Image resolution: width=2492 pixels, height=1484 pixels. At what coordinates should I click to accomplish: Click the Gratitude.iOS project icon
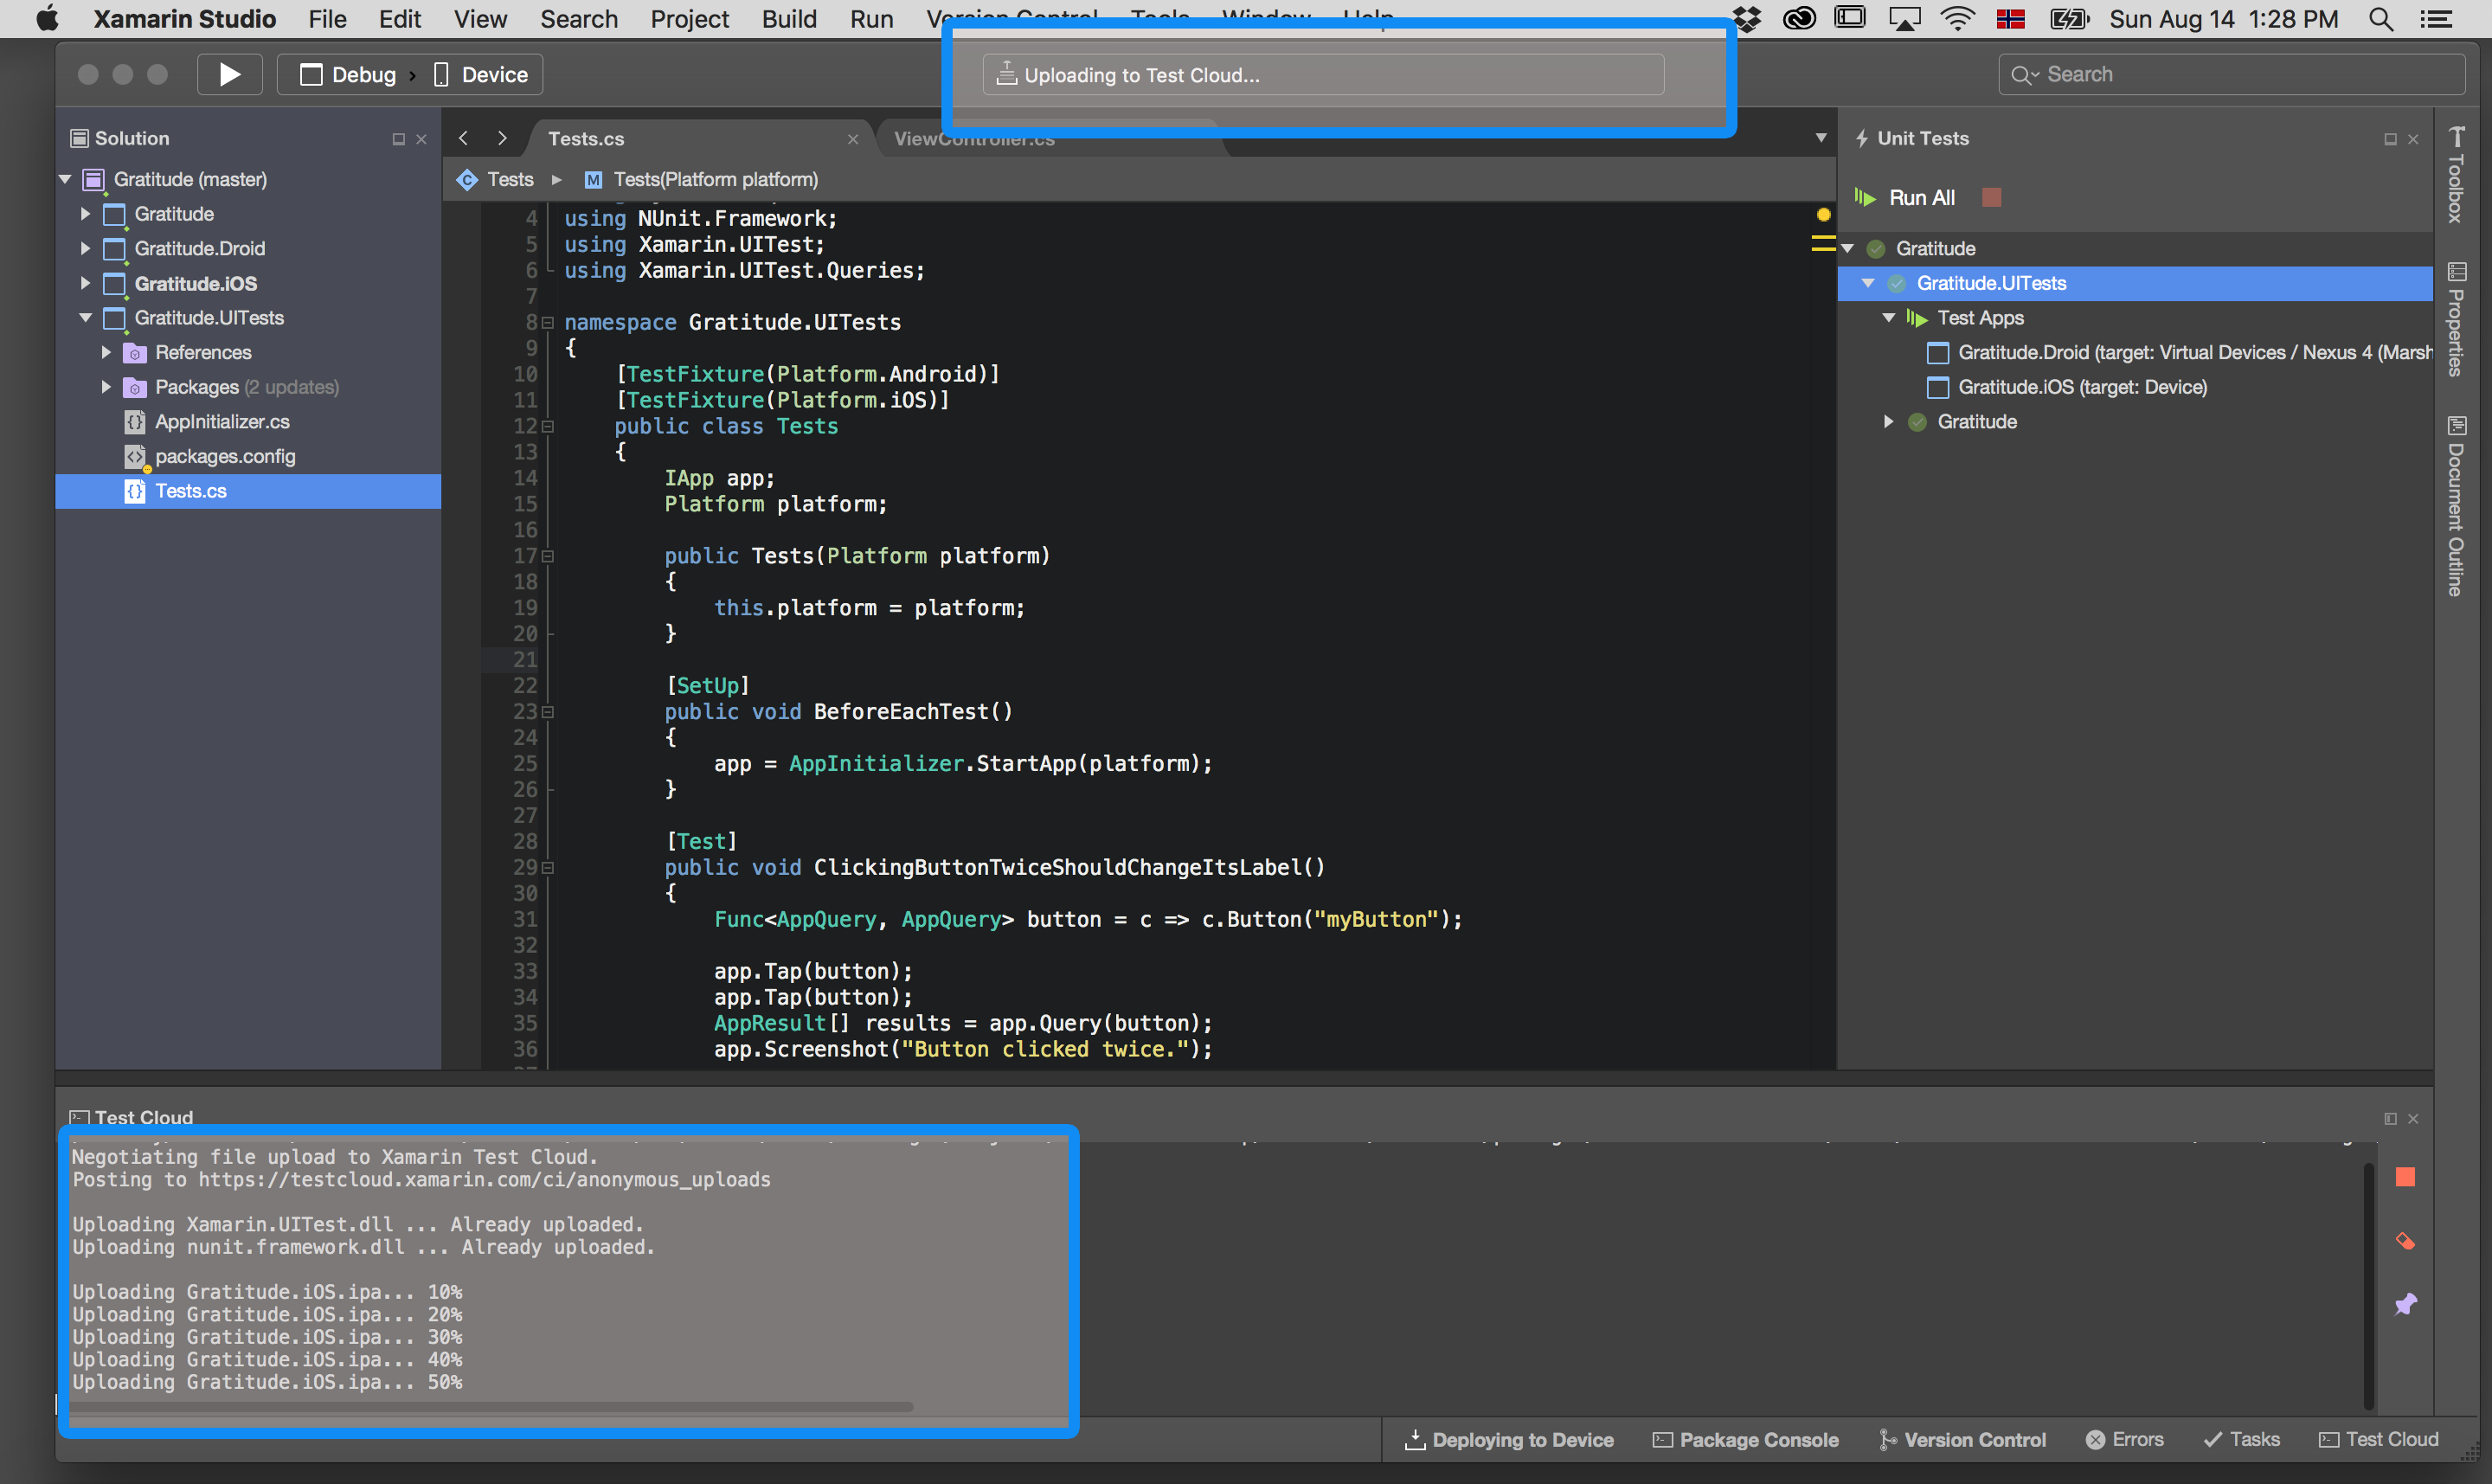(115, 284)
